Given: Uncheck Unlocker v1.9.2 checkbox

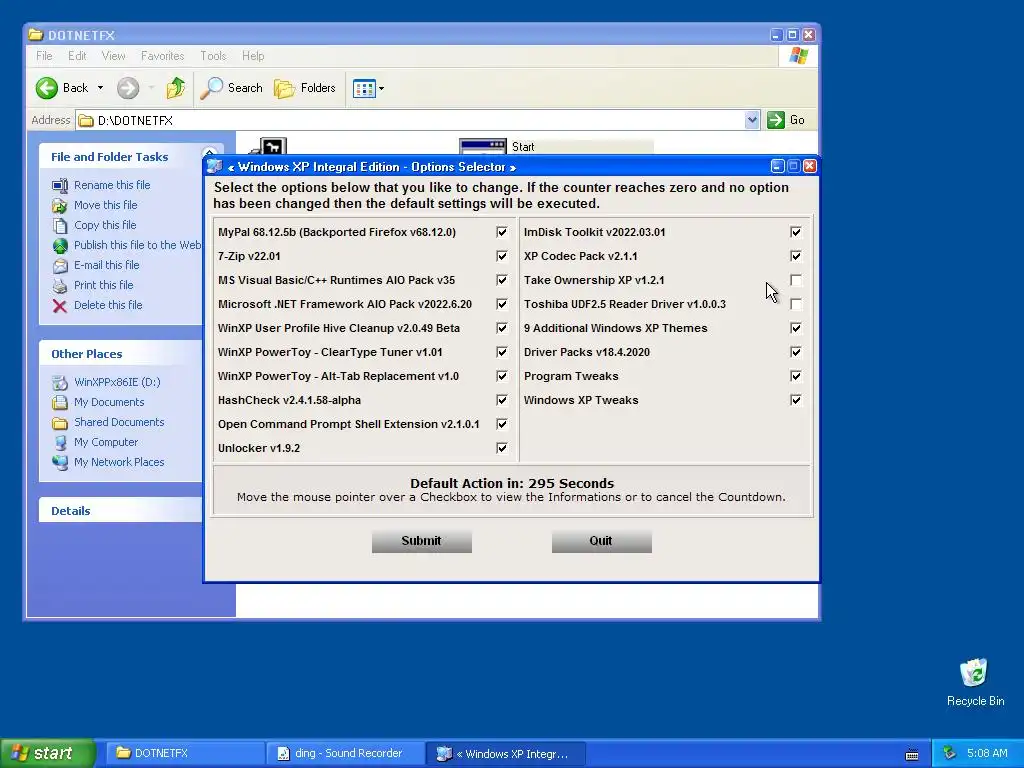Looking at the screenshot, I should pyautogui.click(x=502, y=448).
